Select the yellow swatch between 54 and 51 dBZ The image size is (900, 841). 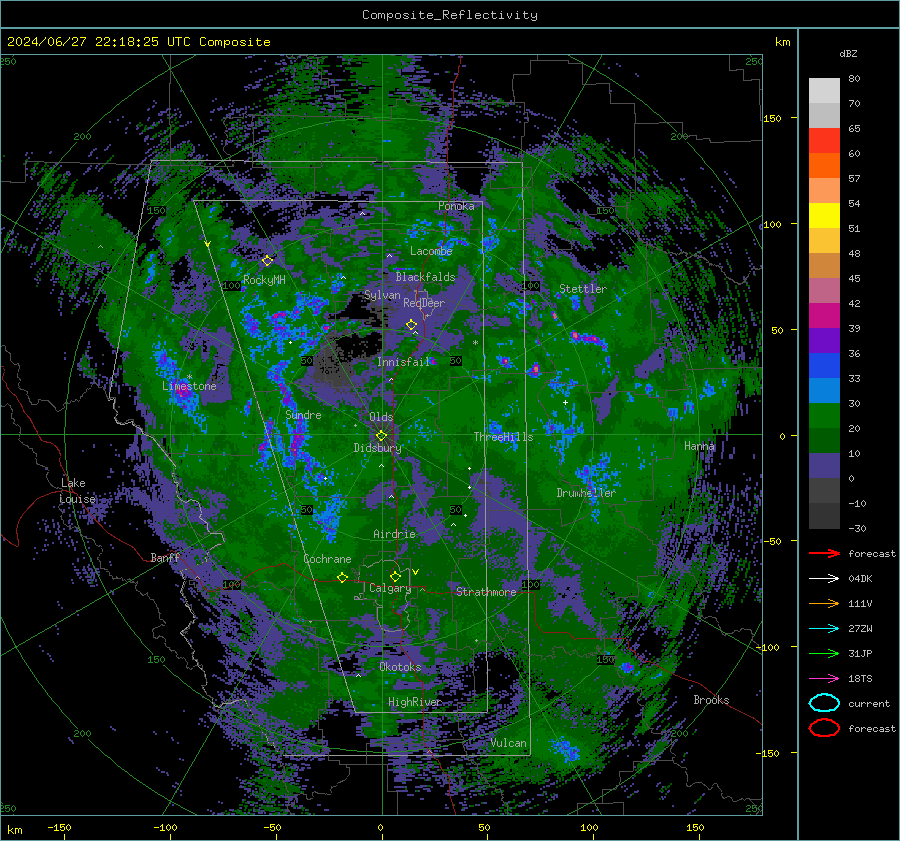coord(824,216)
